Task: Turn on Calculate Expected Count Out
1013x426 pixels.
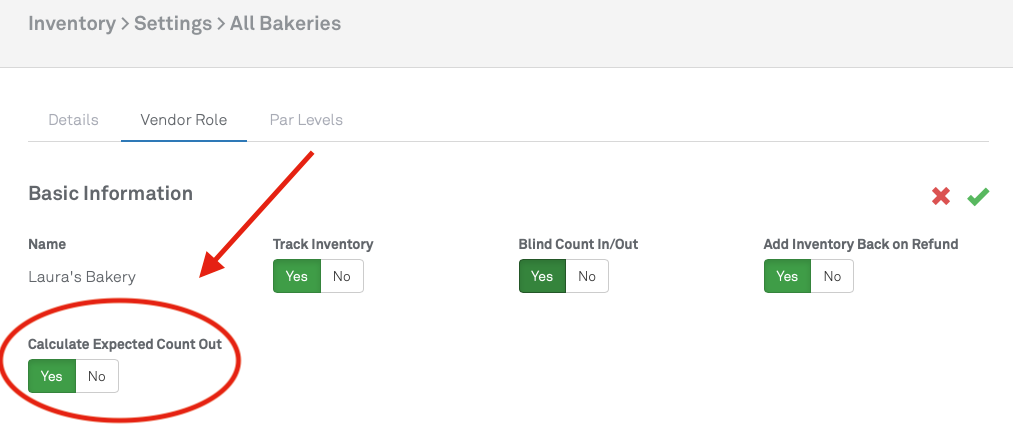Action: point(52,376)
